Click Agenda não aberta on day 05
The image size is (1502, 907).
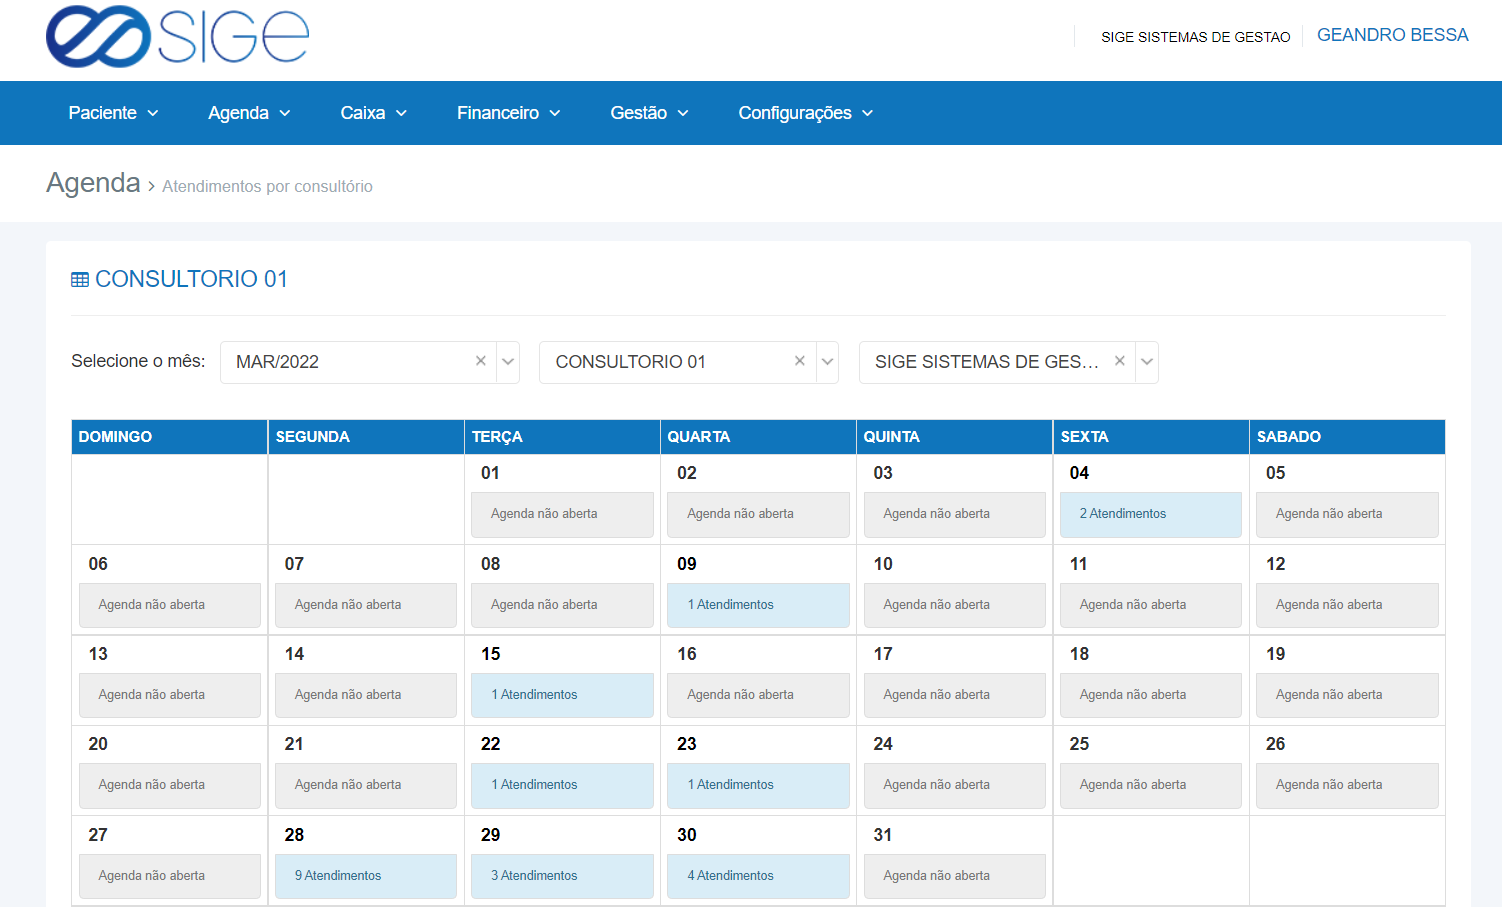1347,514
